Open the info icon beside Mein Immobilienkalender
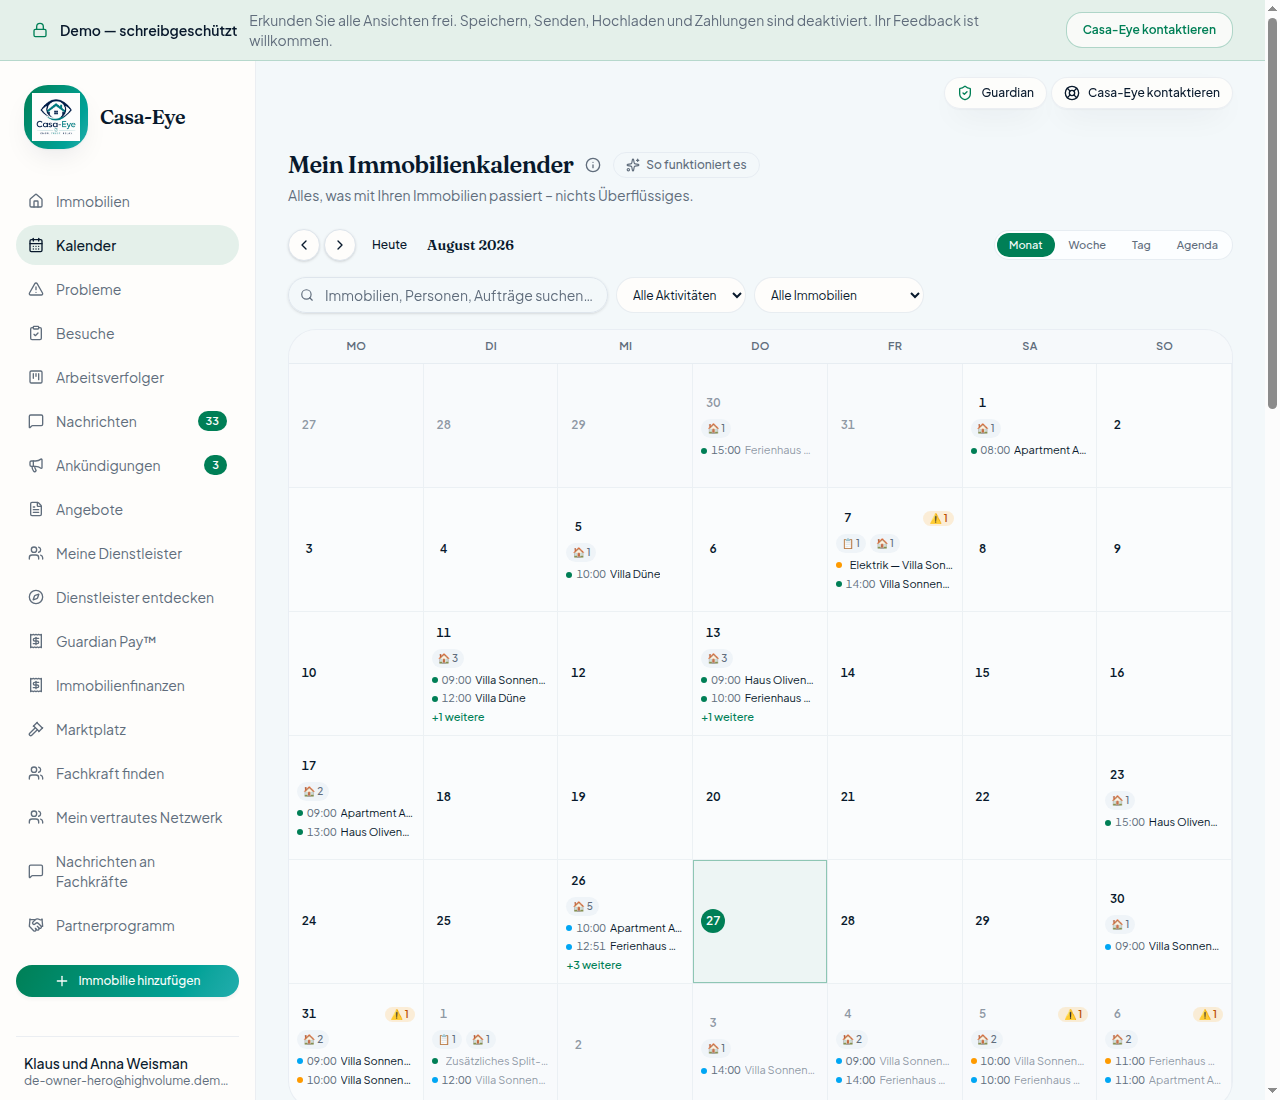 [x=593, y=165]
